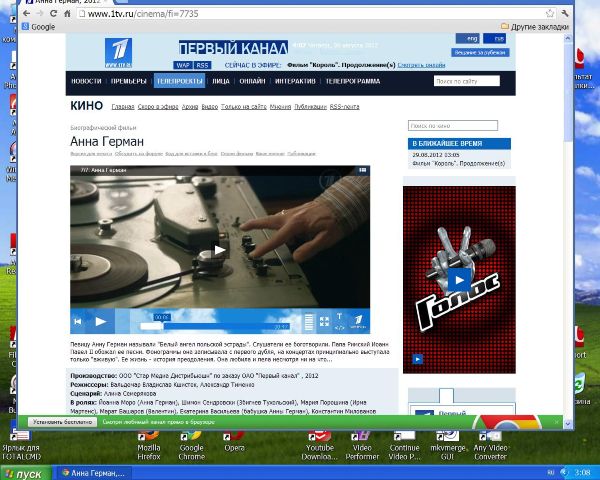Image resolution: width=600 pixels, height=480 pixels.
Task: Open mkvmerge GUI desktop shortcut
Action: [447, 445]
